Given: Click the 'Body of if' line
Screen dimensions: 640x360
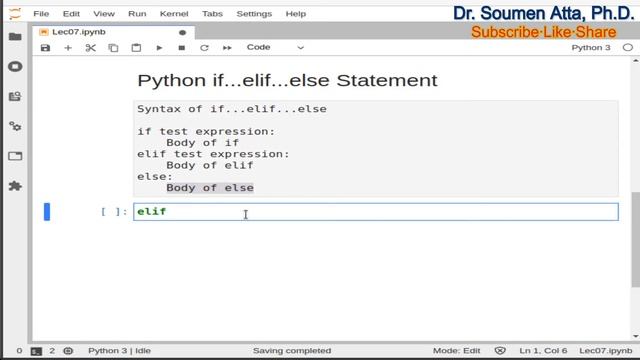Looking at the screenshot, I should tap(202, 143).
